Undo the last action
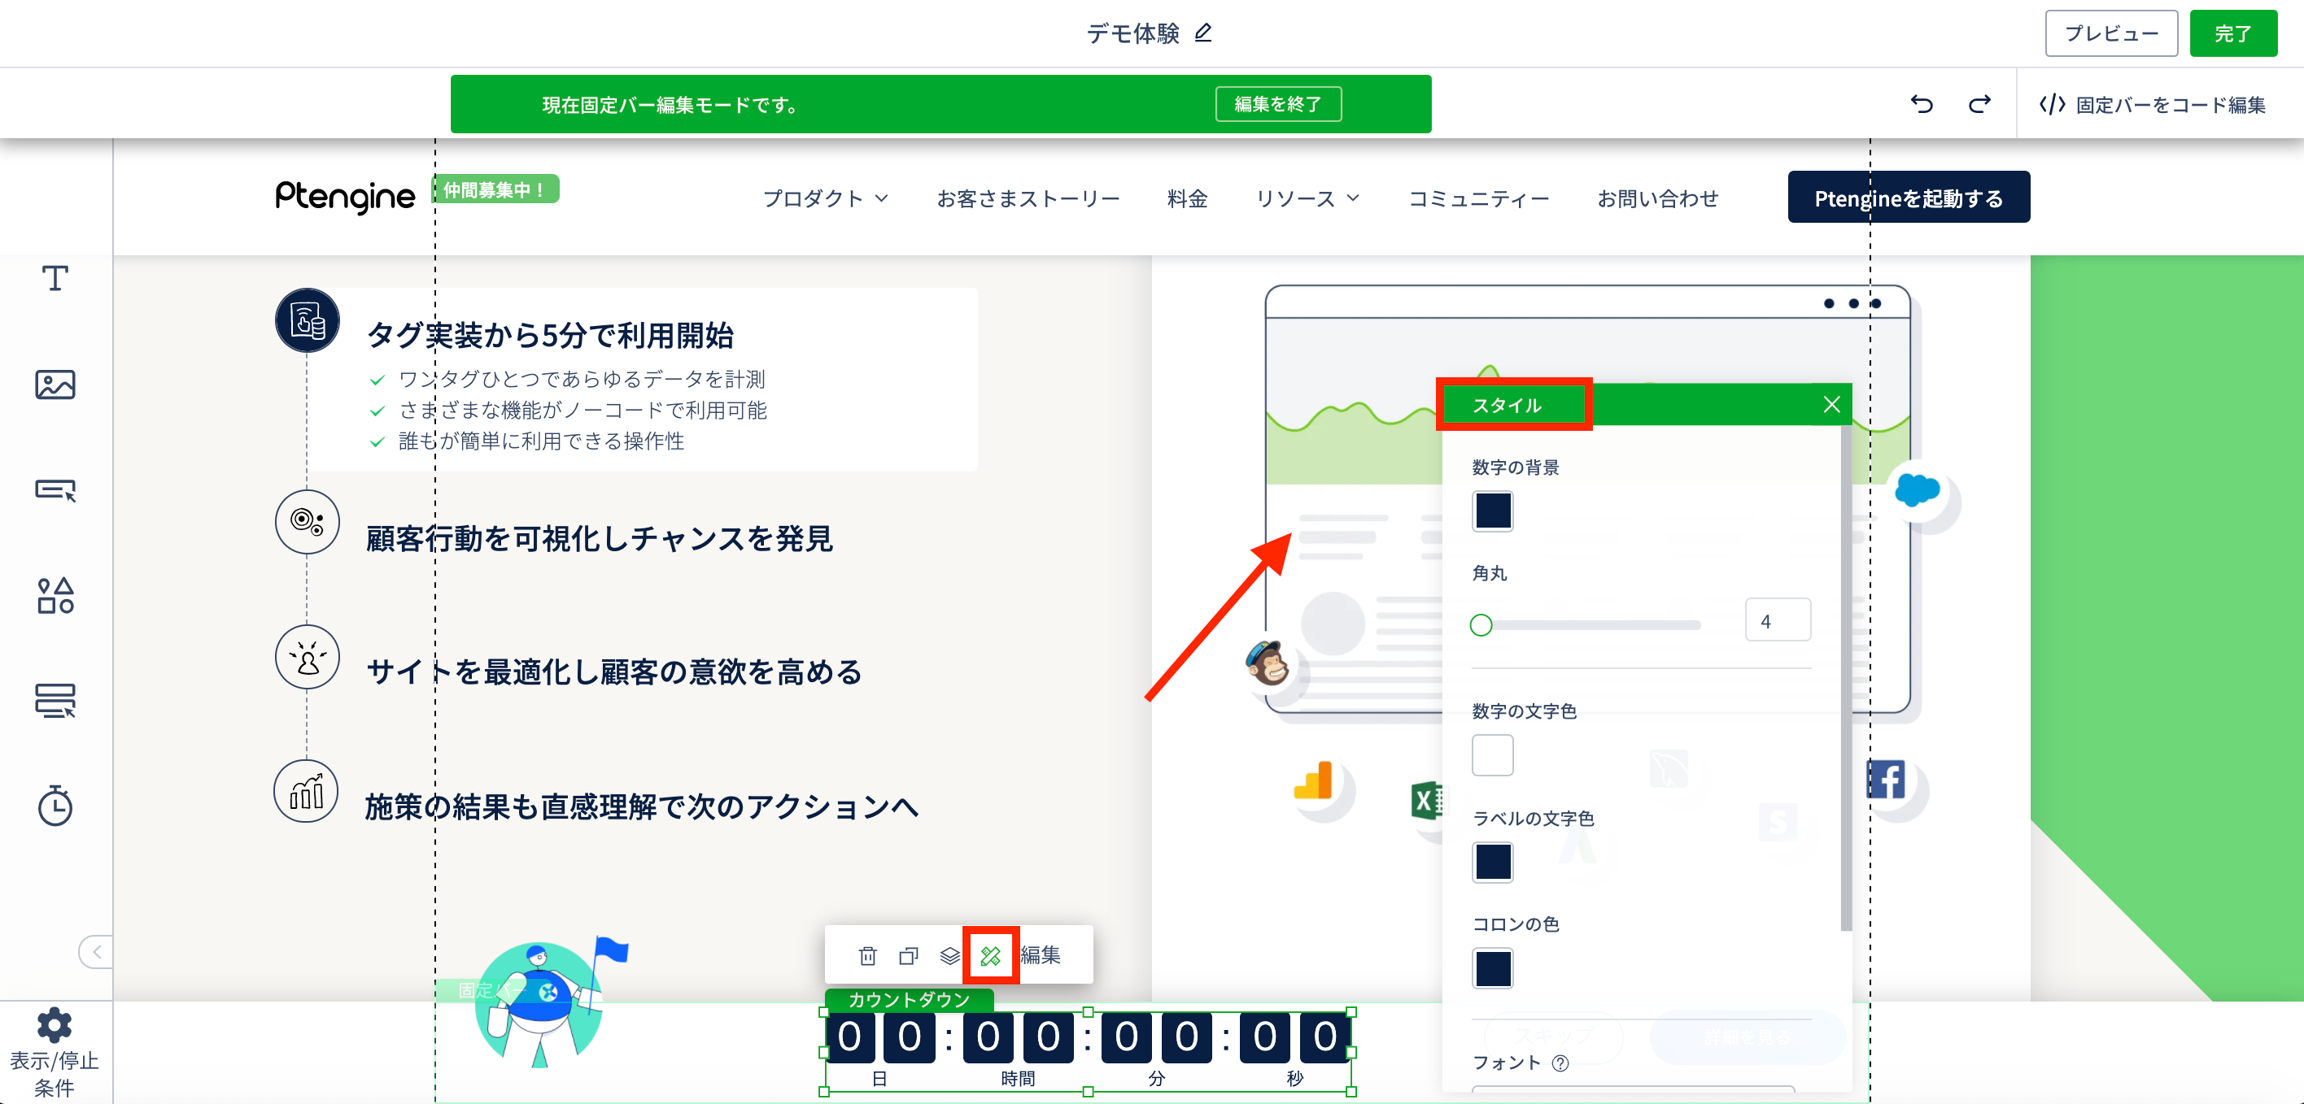 pos(1921,104)
